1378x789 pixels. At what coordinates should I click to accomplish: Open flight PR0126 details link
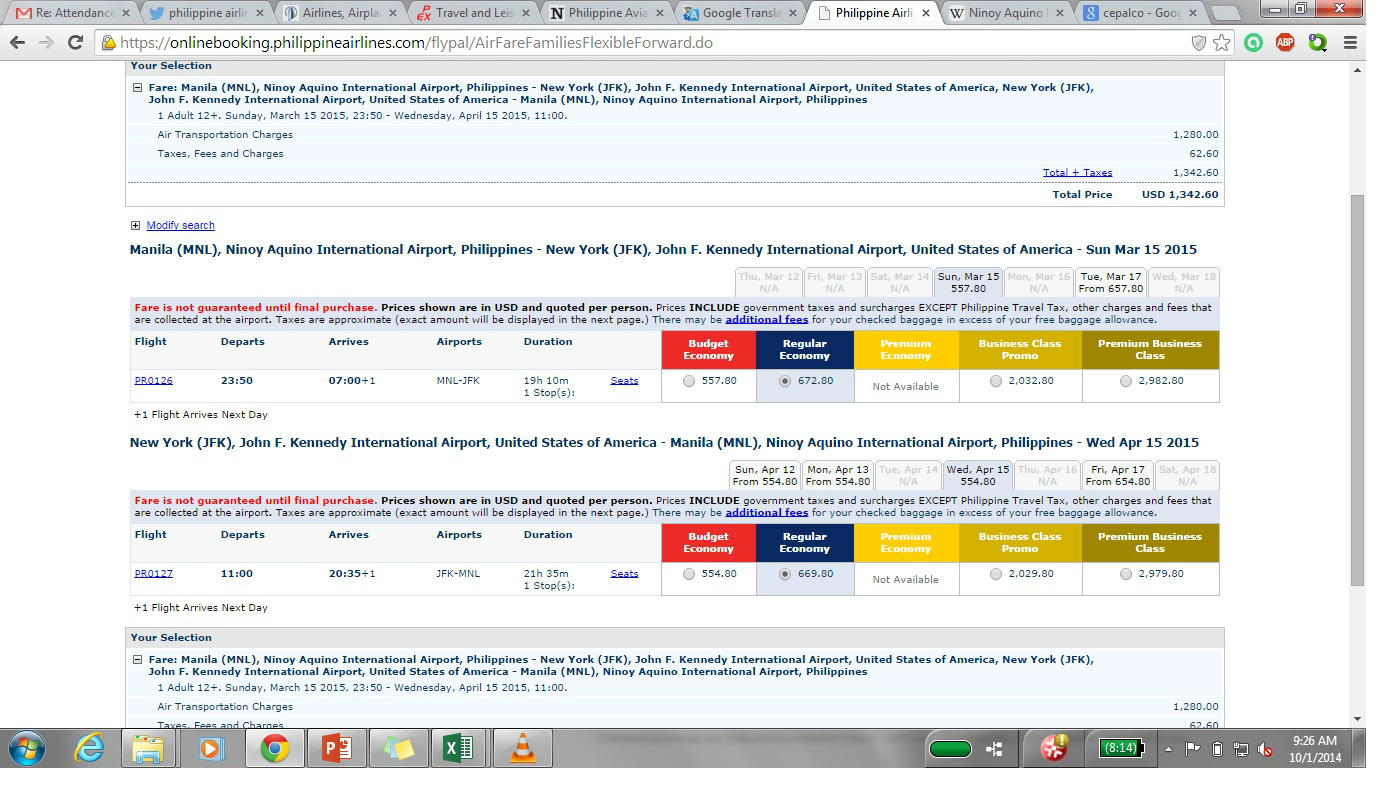pos(153,381)
